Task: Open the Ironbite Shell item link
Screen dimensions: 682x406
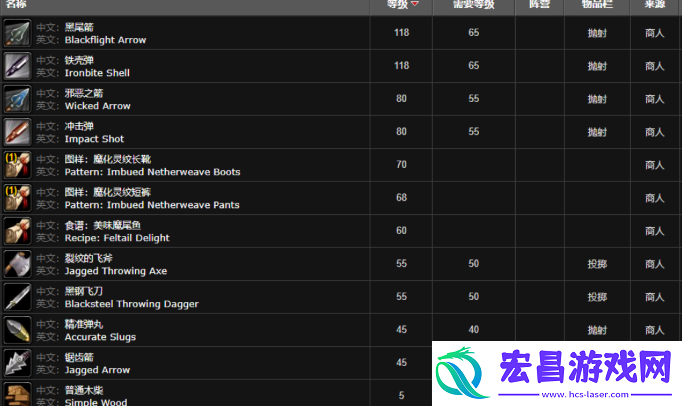Action: click(x=97, y=73)
